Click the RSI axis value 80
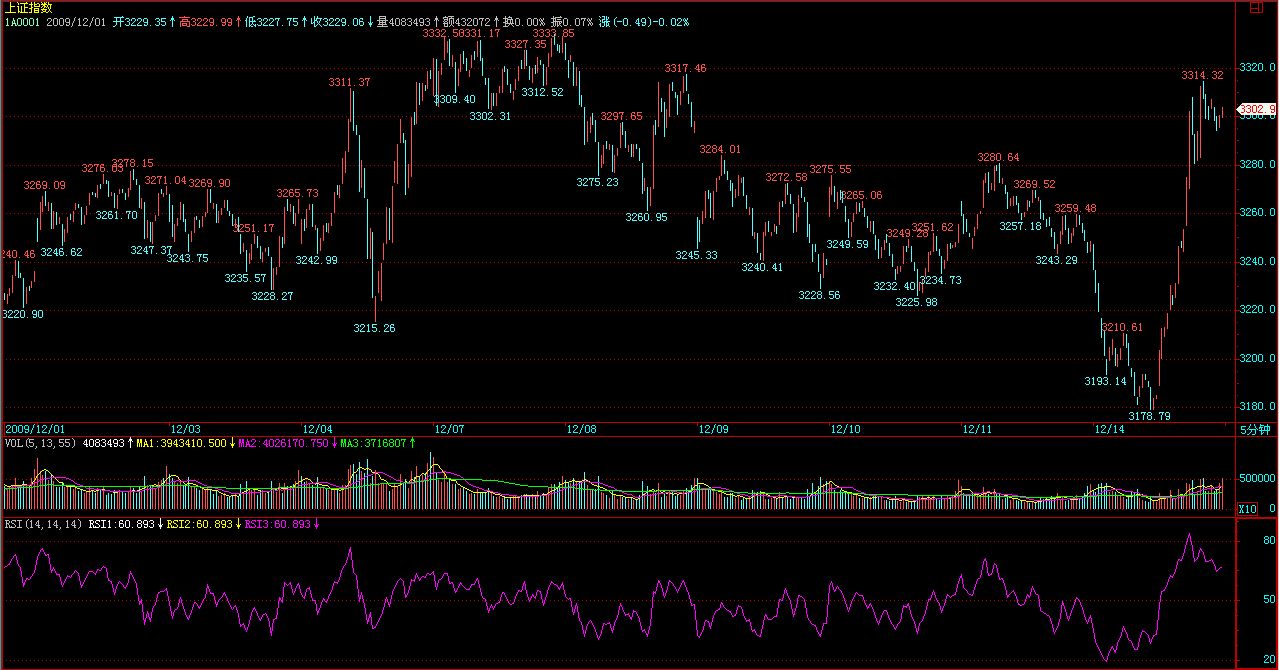This screenshot has height=670, width=1279. click(x=1269, y=540)
